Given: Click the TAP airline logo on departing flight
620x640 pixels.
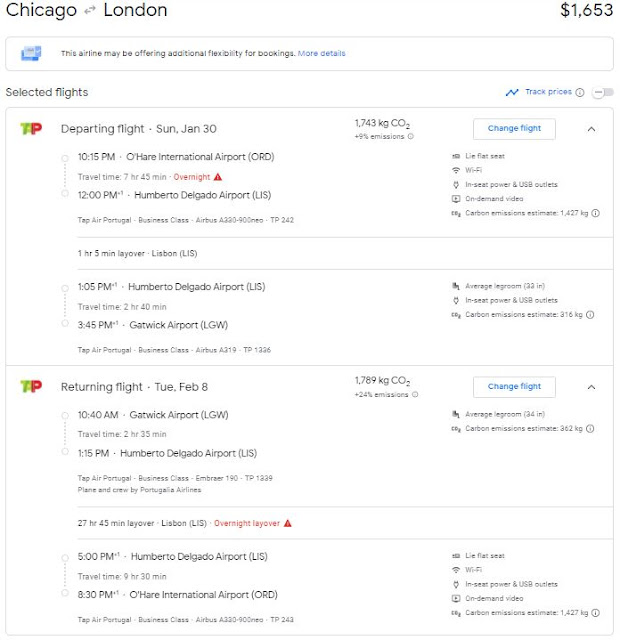Looking at the screenshot, I should click(31, 128).
